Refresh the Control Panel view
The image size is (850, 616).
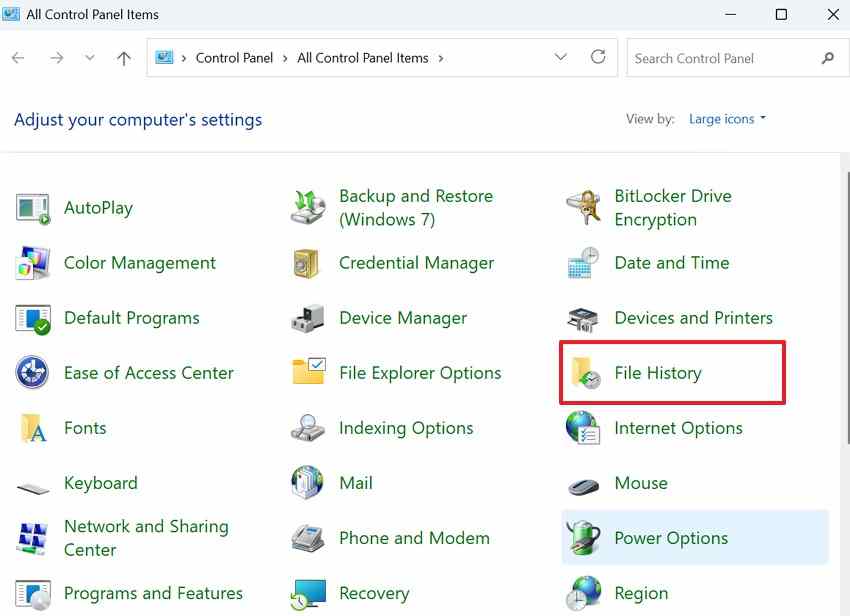598,57
